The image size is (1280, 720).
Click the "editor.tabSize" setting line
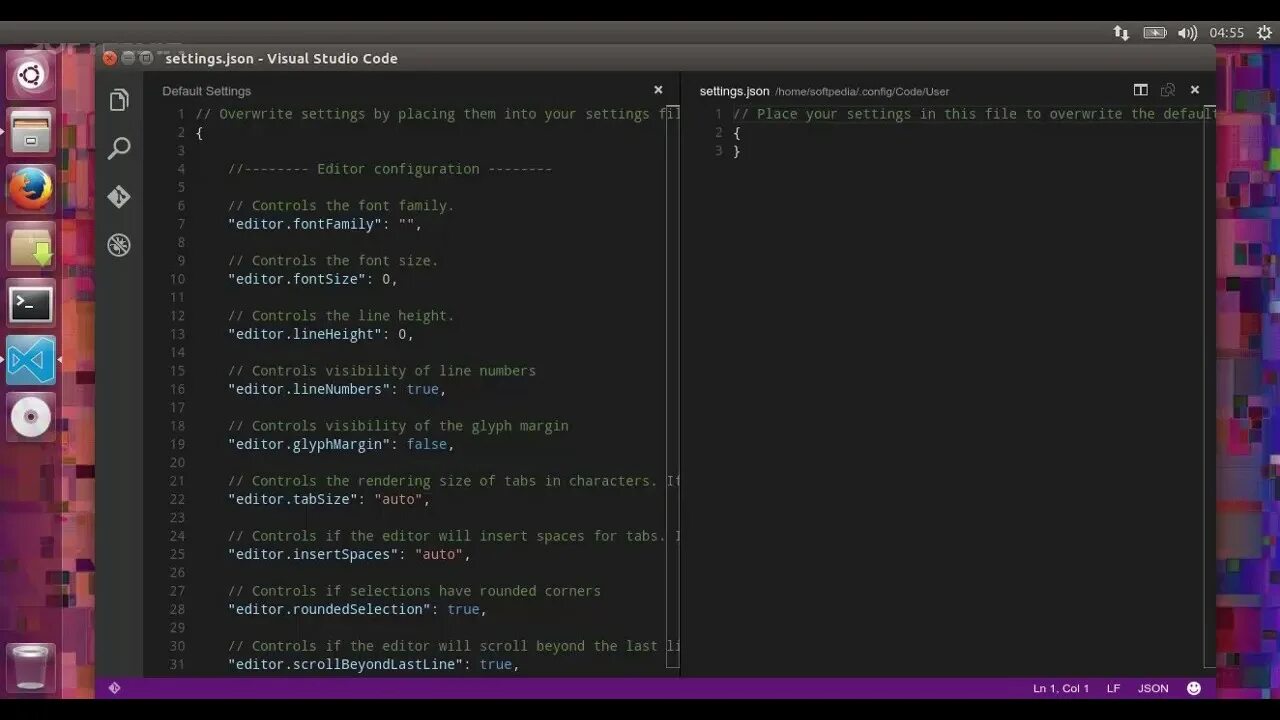[329, 499]
